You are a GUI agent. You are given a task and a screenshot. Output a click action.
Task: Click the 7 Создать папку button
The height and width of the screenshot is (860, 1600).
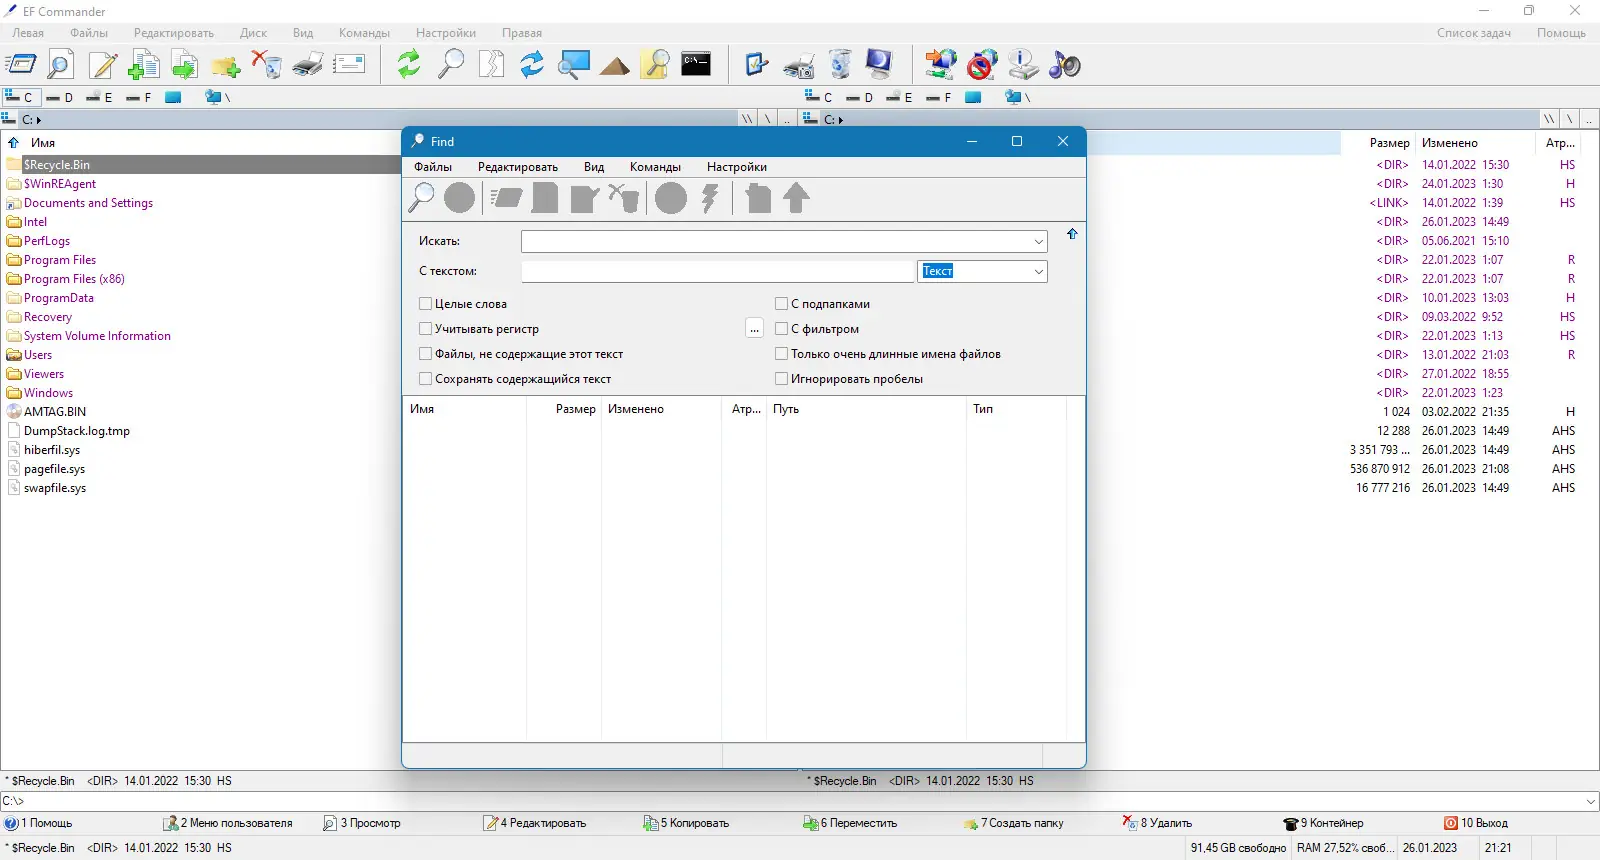(x=1014, y=823)
